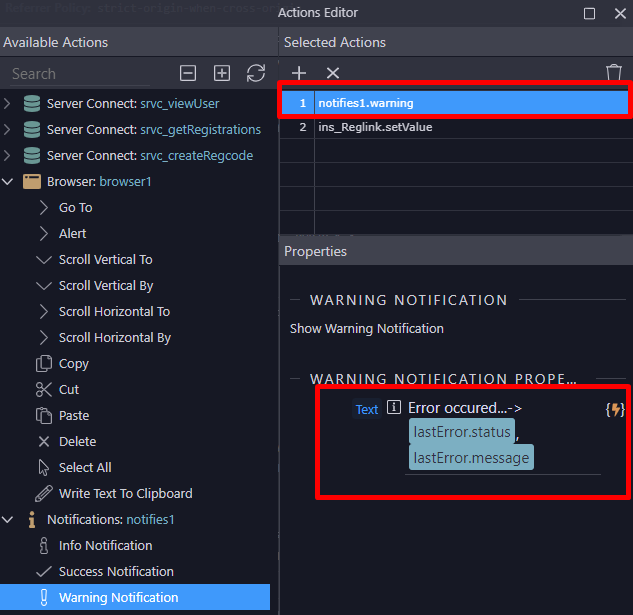Expand the Alert action
633x615 pixels.
(x=44, y=233)
